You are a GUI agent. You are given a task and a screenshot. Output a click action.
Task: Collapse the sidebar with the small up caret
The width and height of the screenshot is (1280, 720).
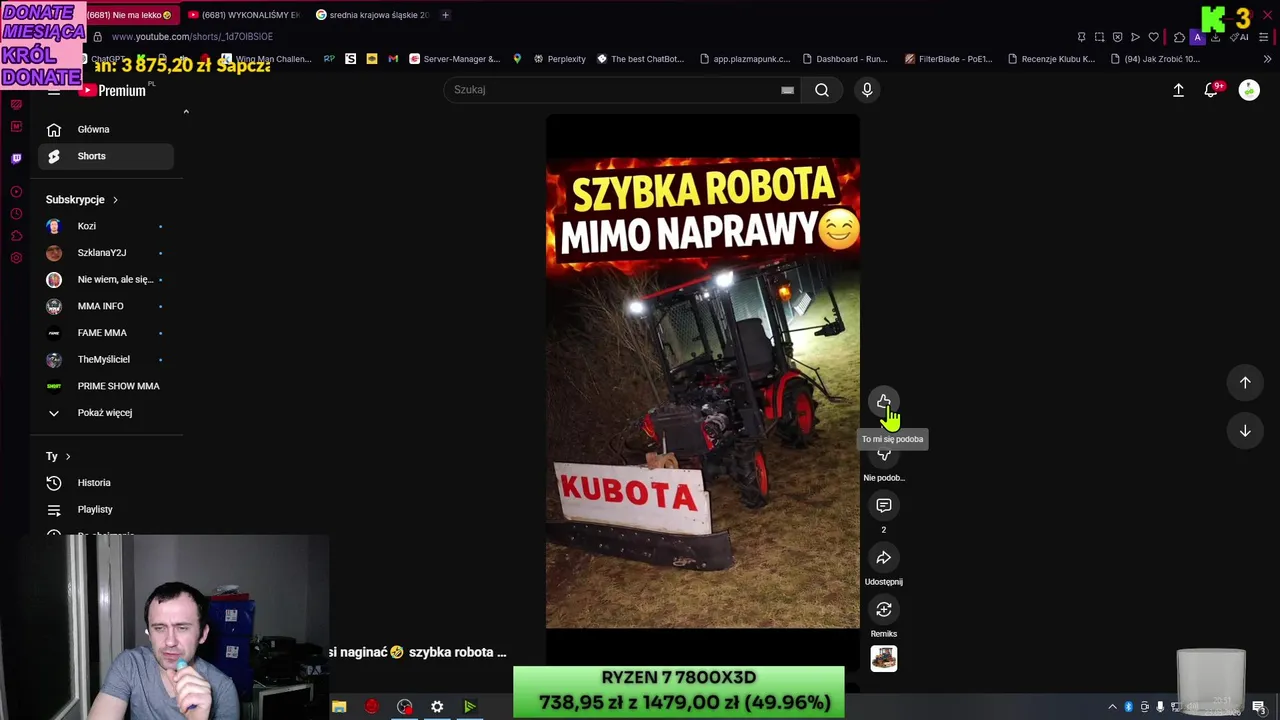click(186, 112)
